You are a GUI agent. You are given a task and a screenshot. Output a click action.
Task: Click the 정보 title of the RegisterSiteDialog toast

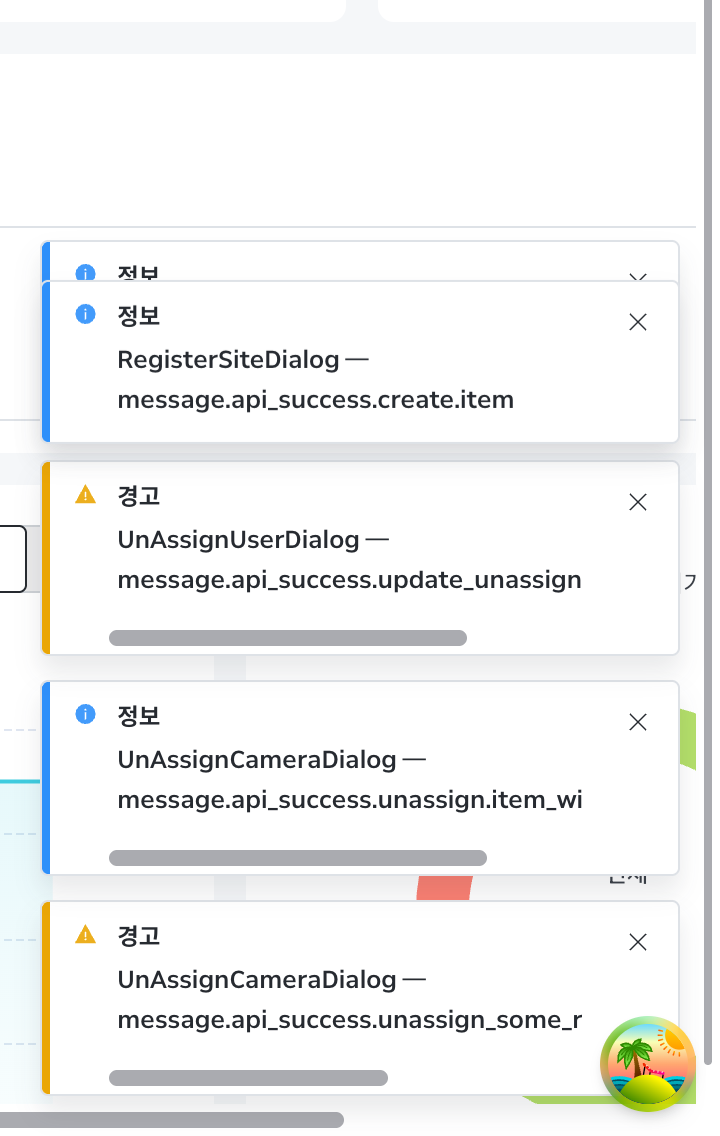pyautogui.click(x=139, y=316)
